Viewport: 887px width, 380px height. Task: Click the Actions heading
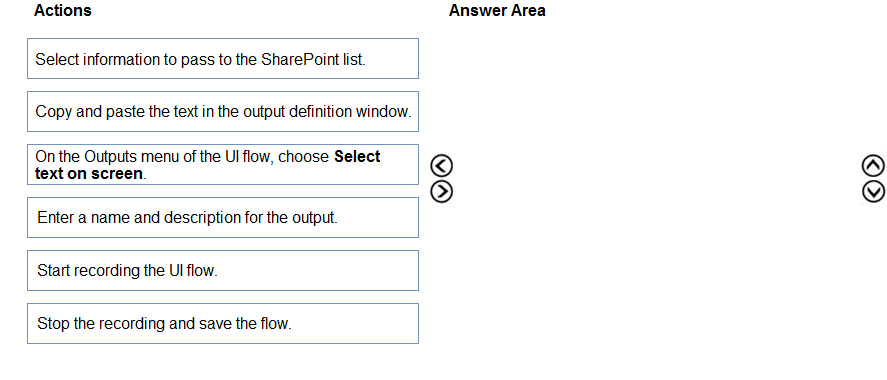pyautogui.click(x=63, y=10)
